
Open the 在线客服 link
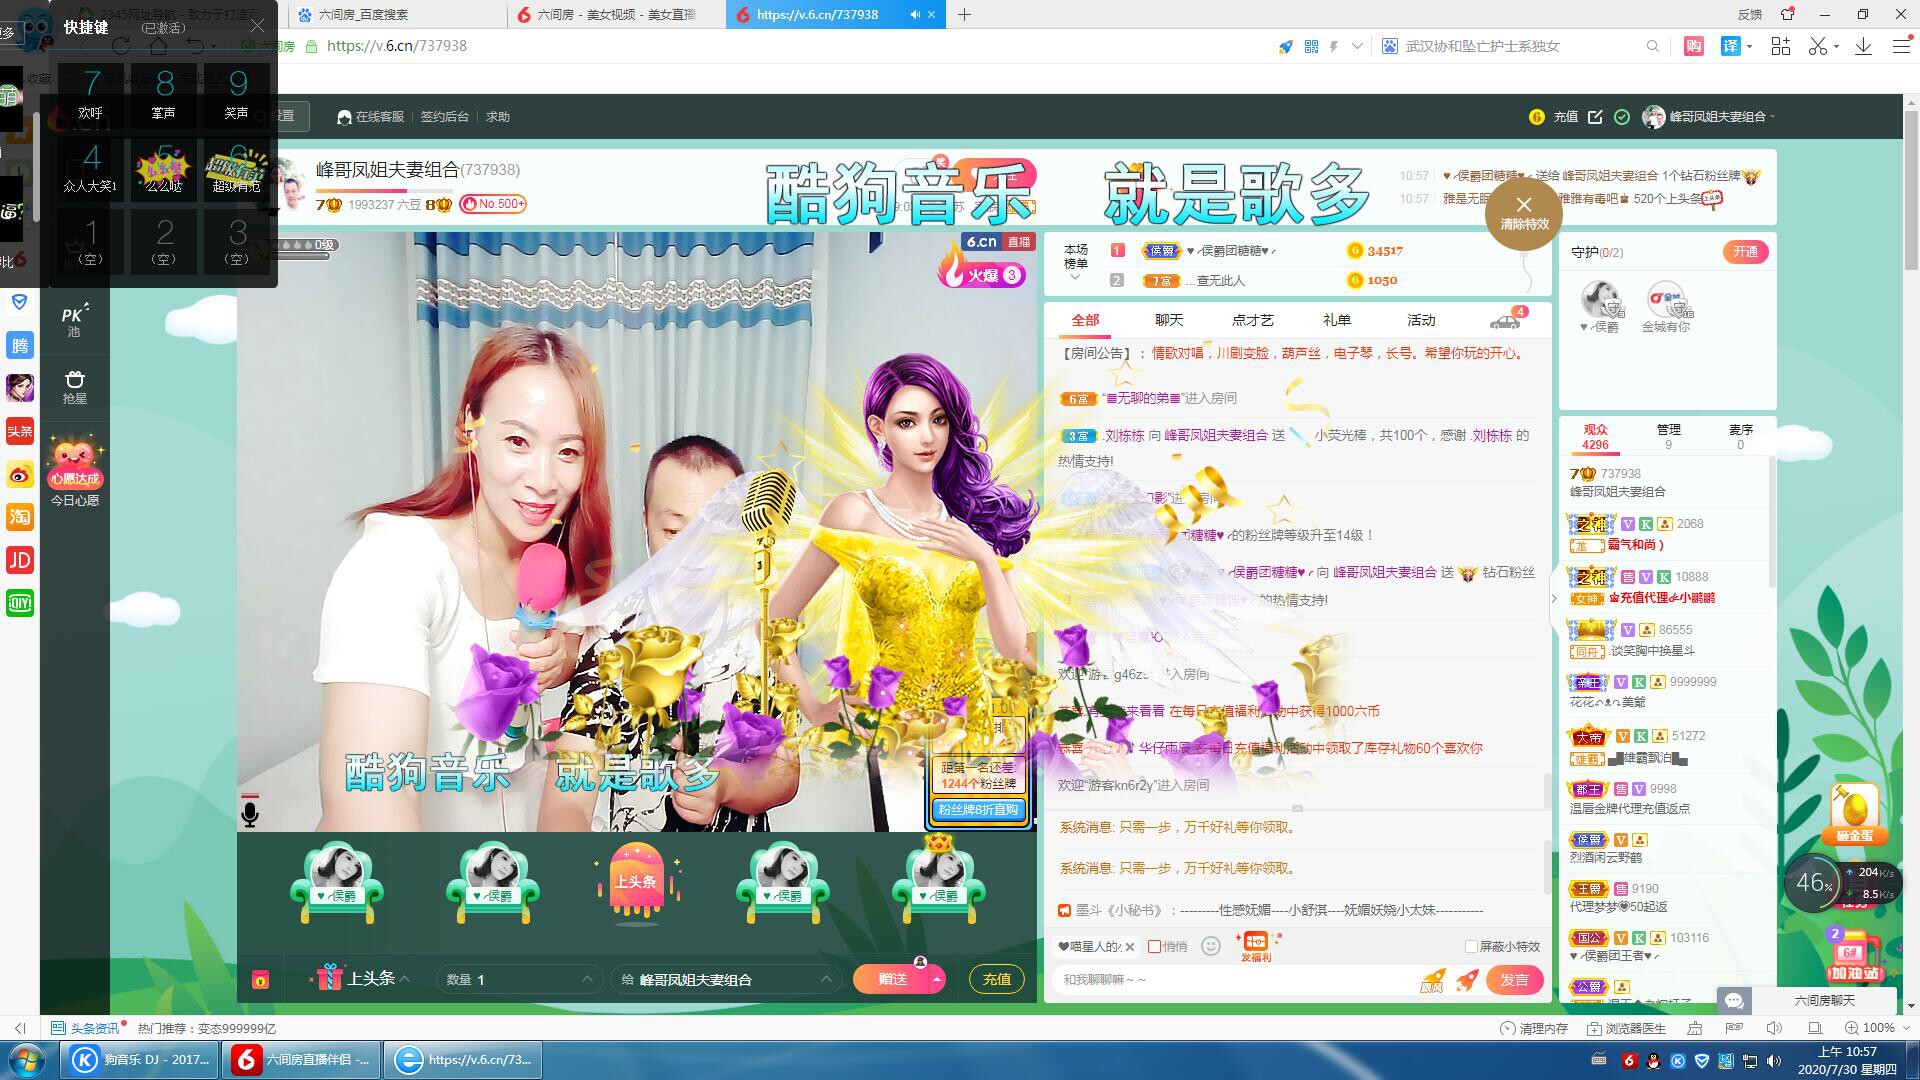tap(371, 117)
